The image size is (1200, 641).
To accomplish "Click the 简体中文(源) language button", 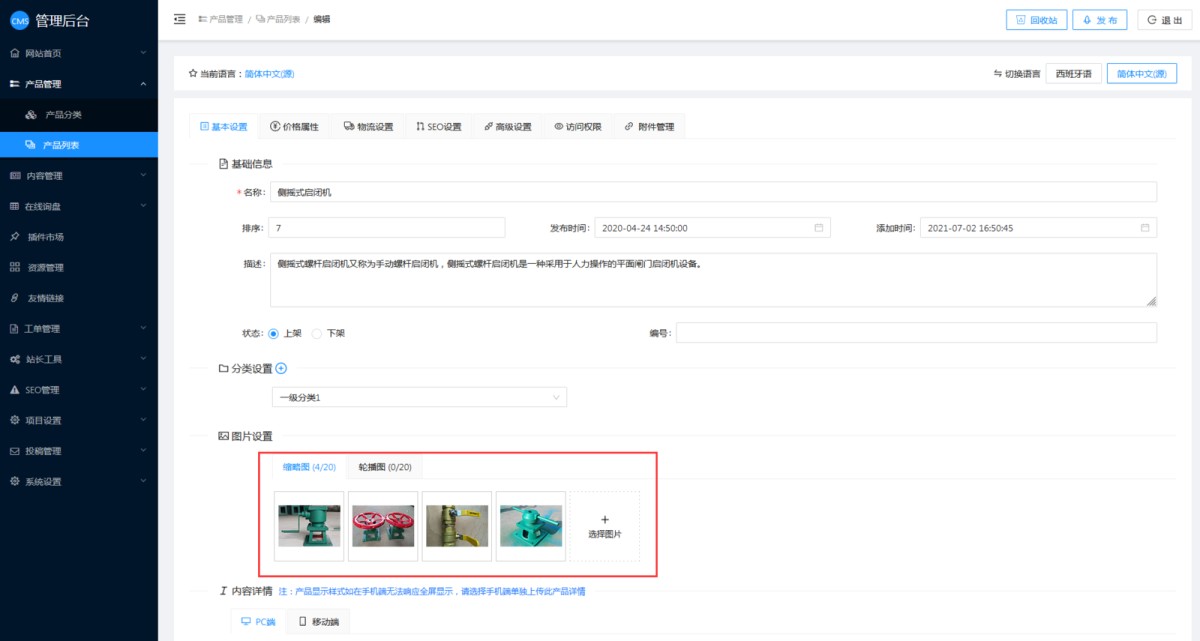I will [1141, 74].
